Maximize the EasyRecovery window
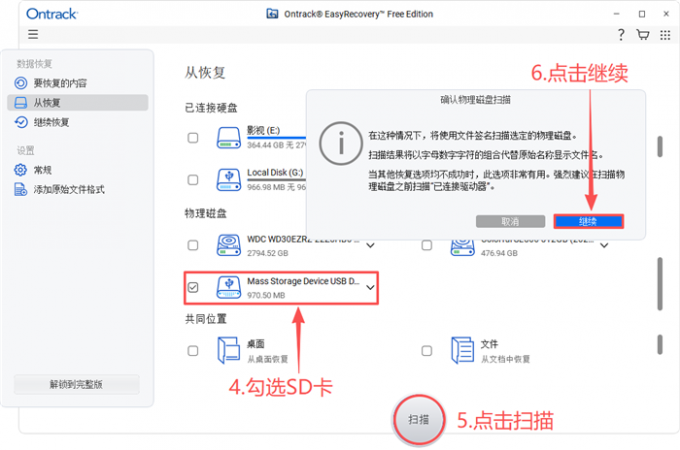680x450 pixels. [x=642, y=14]
